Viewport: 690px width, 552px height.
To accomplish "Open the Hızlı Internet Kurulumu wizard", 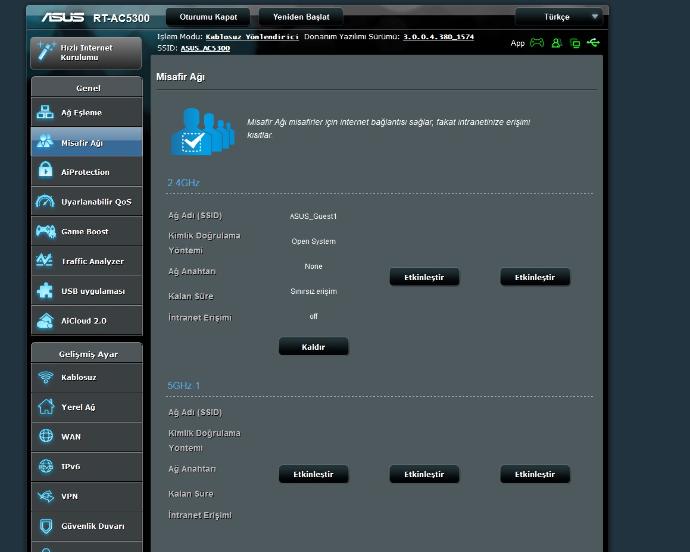I will click(86, 53).
